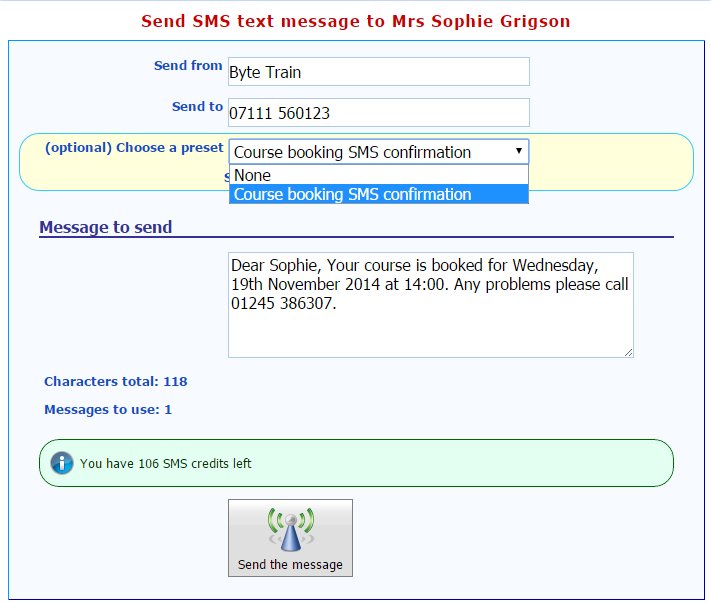711x604 pixels.
Task: Click the 'Messages to use: 1' counter
Action: click(108, 410)
